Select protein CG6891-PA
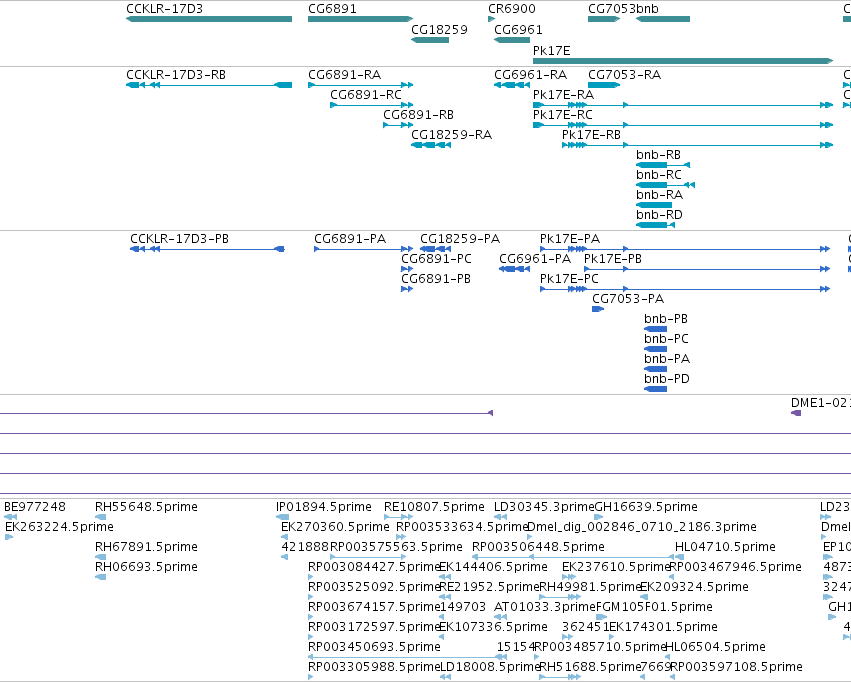 [x=364, y=249]
